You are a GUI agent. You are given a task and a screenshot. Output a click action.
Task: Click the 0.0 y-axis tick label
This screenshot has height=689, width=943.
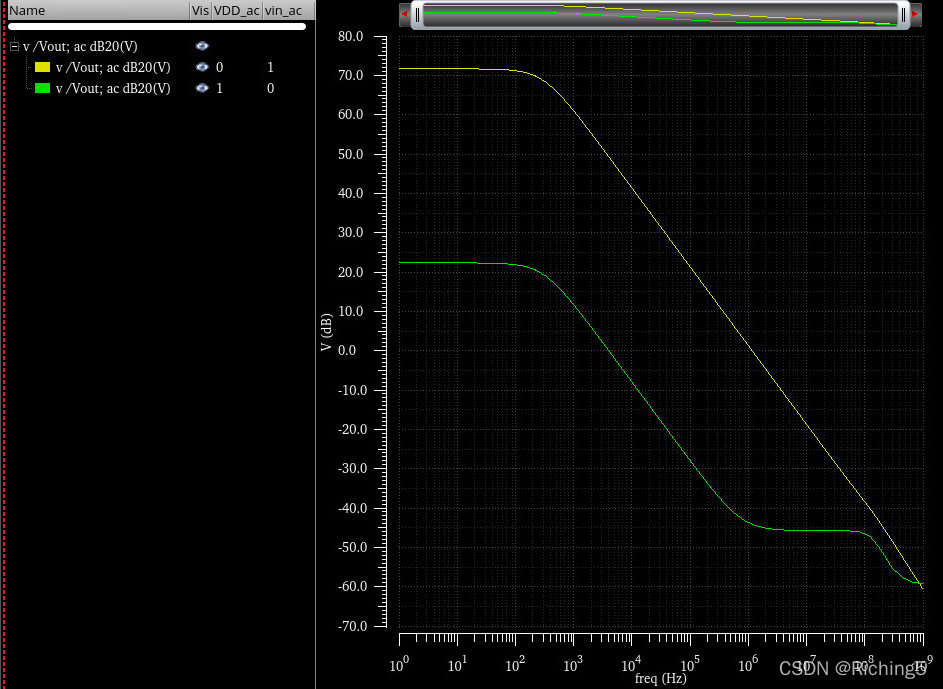[x=347, y=351]
